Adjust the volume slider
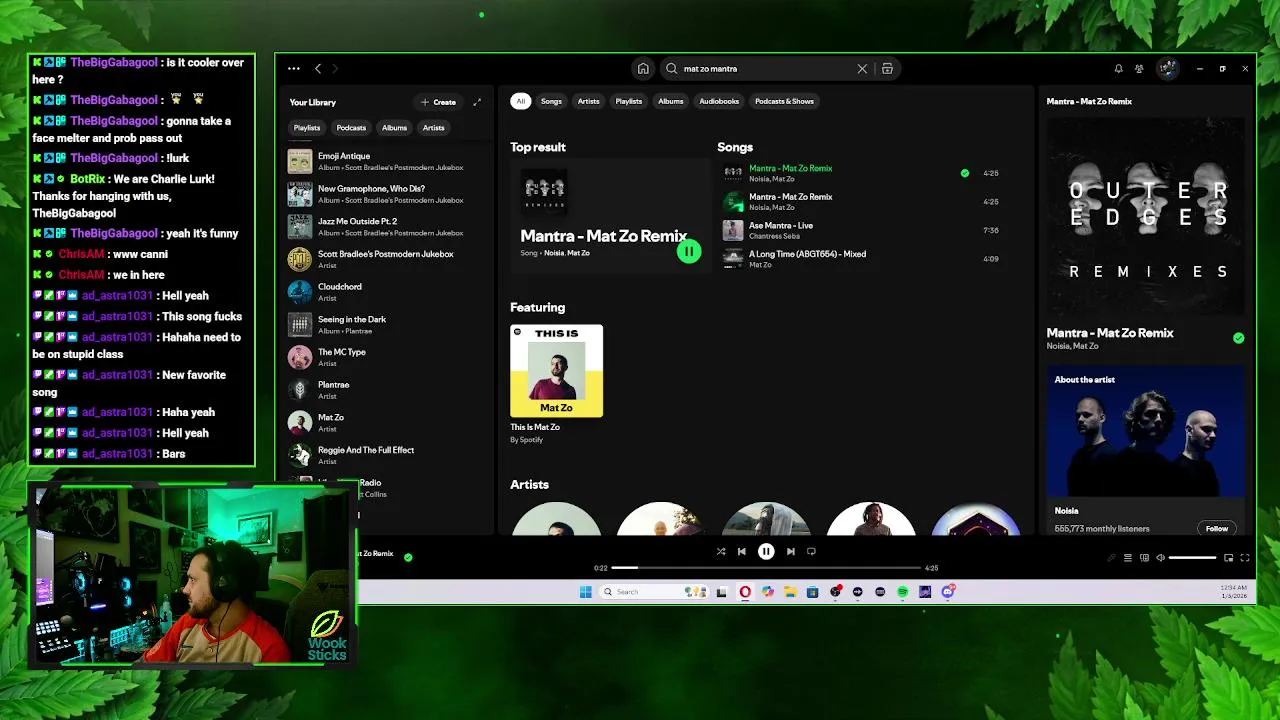This screenshot has height=720, width=1280. point(1193,558)
